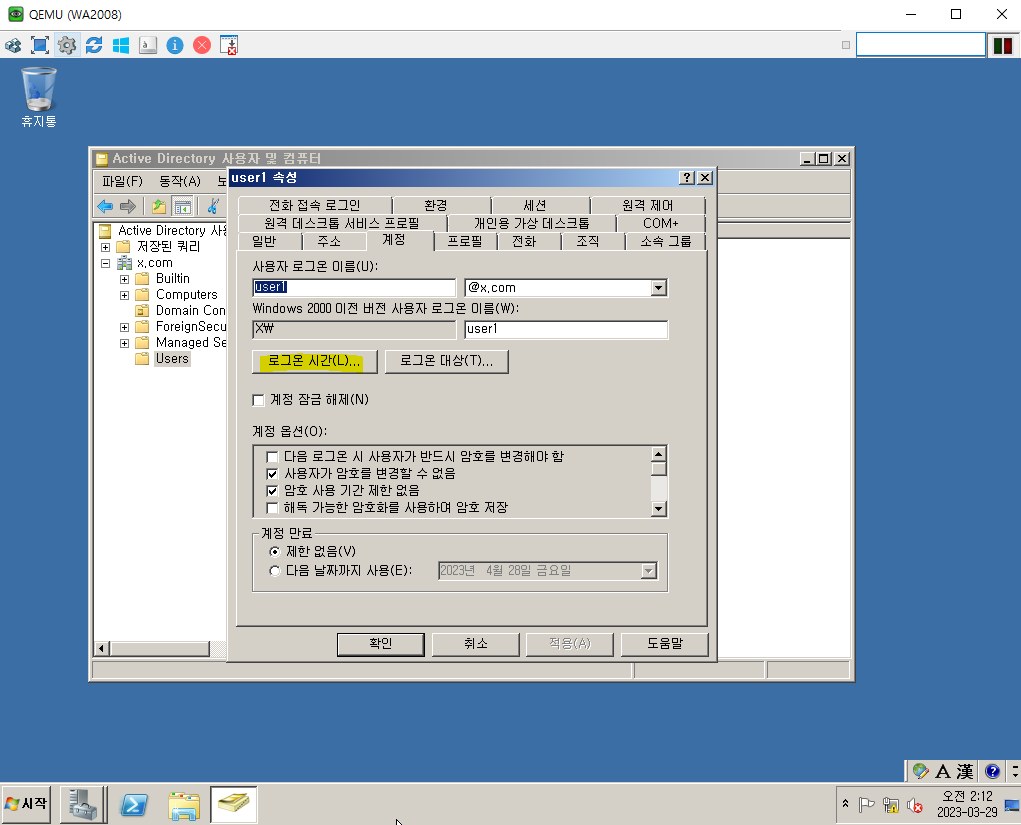Open the expiration date picker dropdown
The width and height of the screenshot is (1021, 825).
coord(648,571)
